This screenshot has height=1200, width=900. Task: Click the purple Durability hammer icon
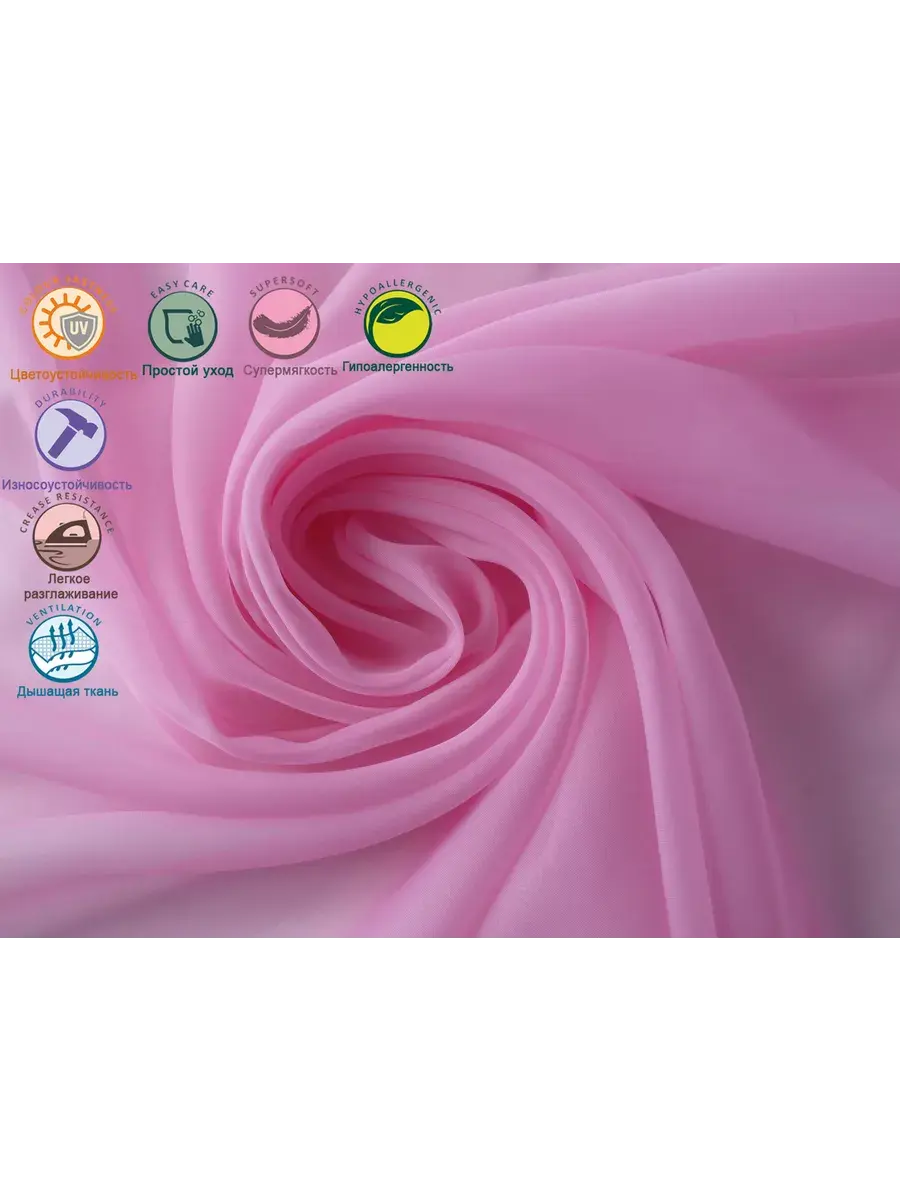point(69,439)
